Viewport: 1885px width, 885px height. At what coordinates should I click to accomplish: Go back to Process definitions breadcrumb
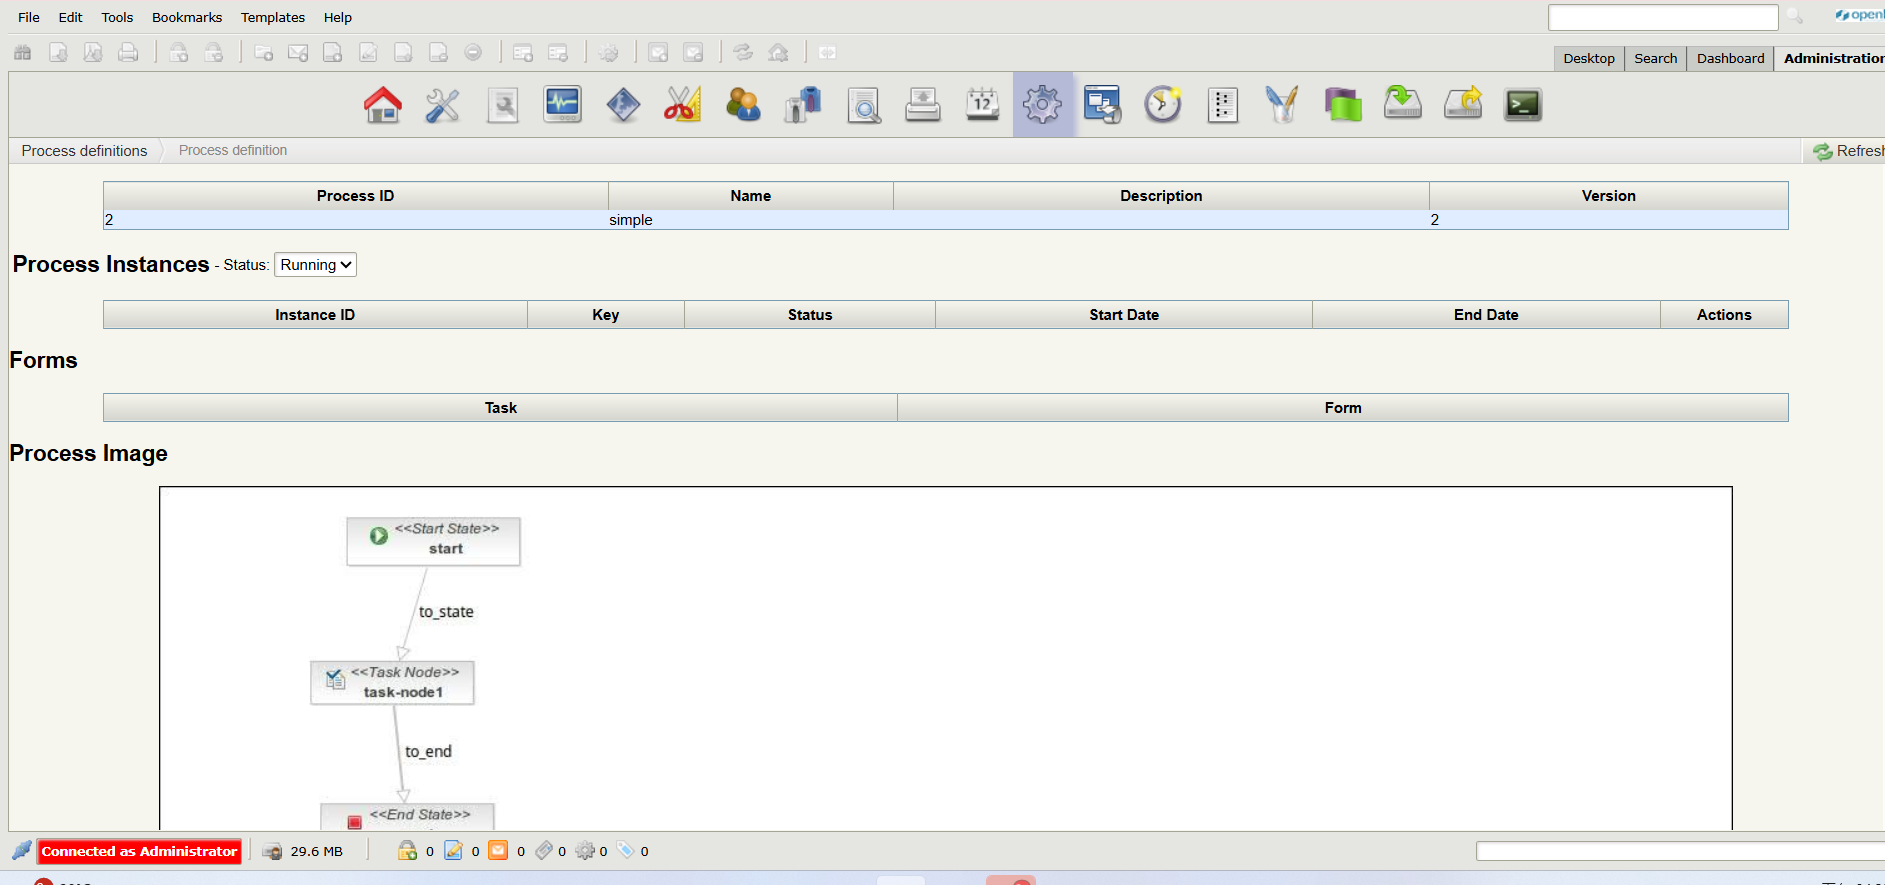point(84,151)
